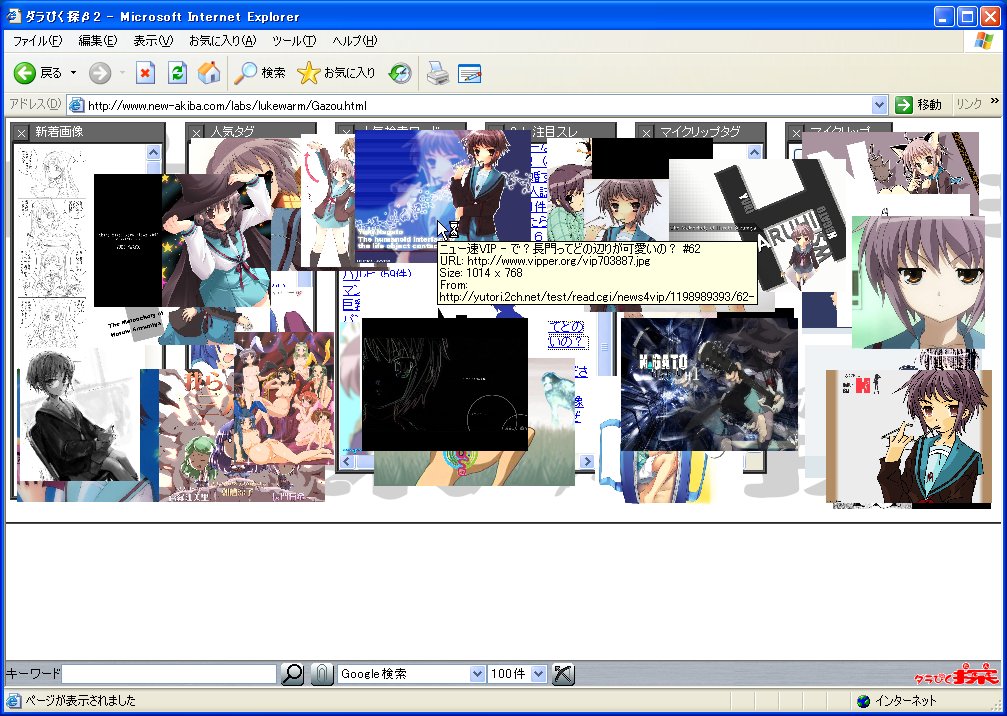Click the Windows flag throbber icon
Image resolution: width=1007 pixels, height=716 pixels.
pyautogui.click(x=983, y=41)
